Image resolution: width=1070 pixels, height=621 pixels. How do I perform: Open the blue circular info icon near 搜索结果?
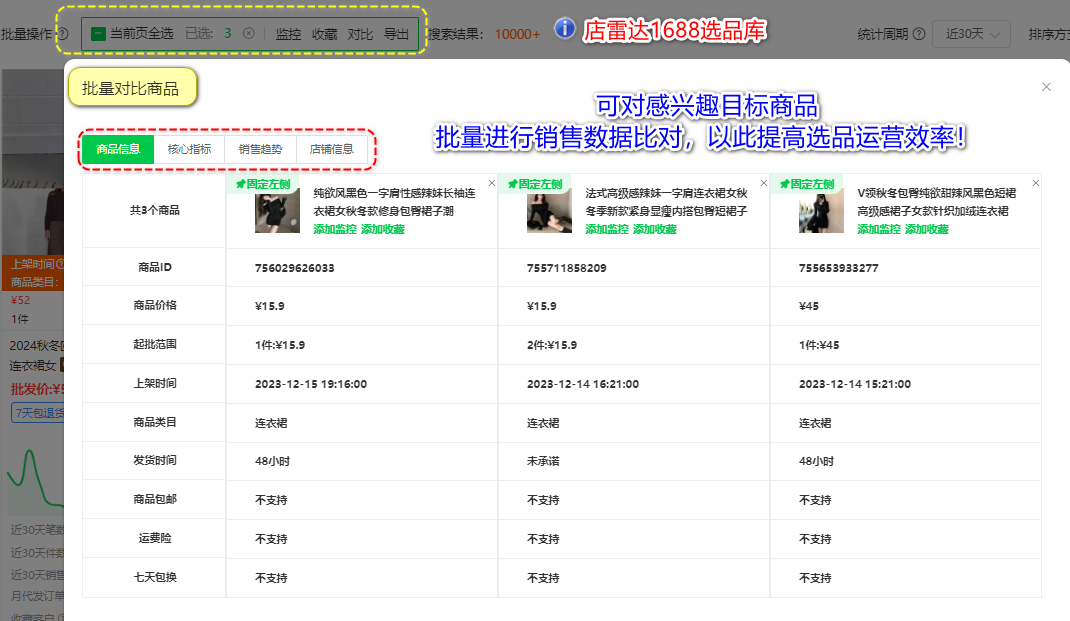[564, 29]
